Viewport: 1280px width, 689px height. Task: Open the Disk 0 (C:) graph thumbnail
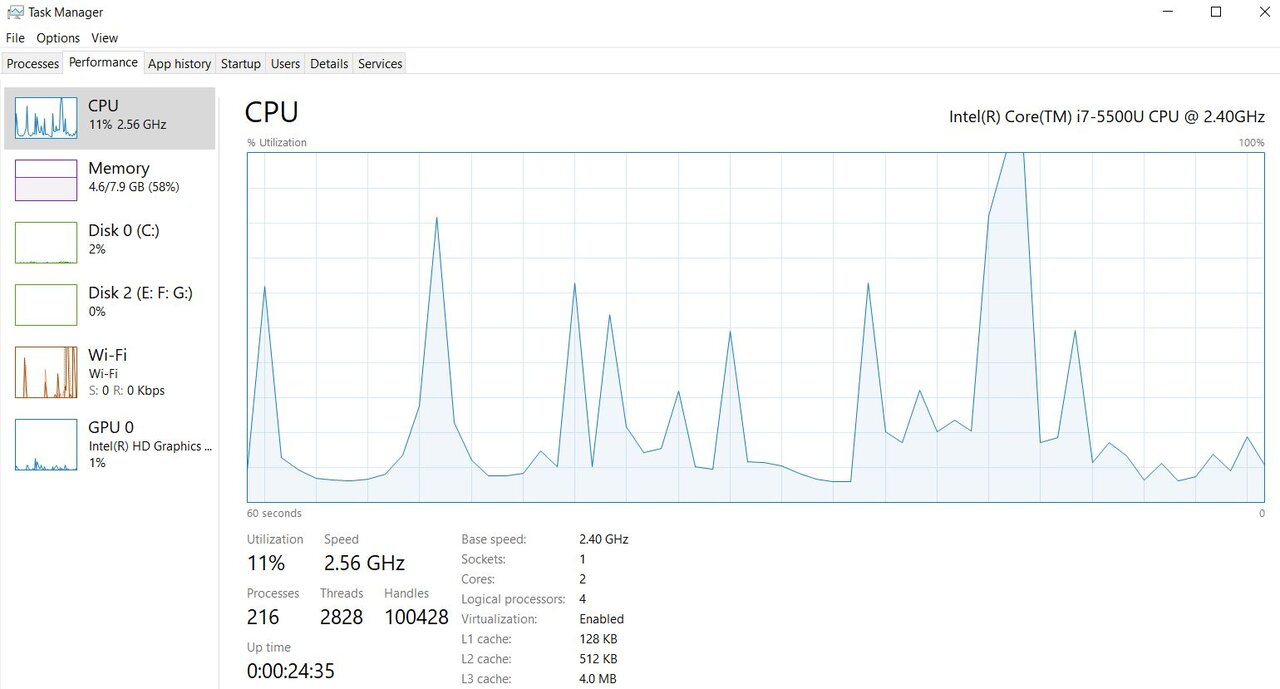[x=46, y=243]
